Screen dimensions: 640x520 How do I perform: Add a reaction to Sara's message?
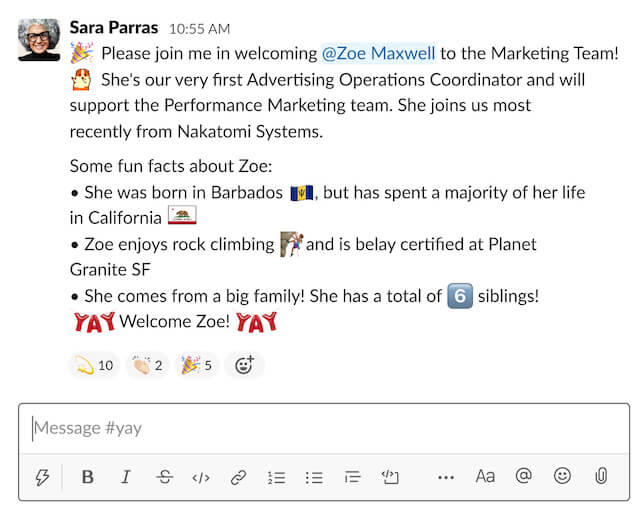pyautogui.click(x=244, y=365)
